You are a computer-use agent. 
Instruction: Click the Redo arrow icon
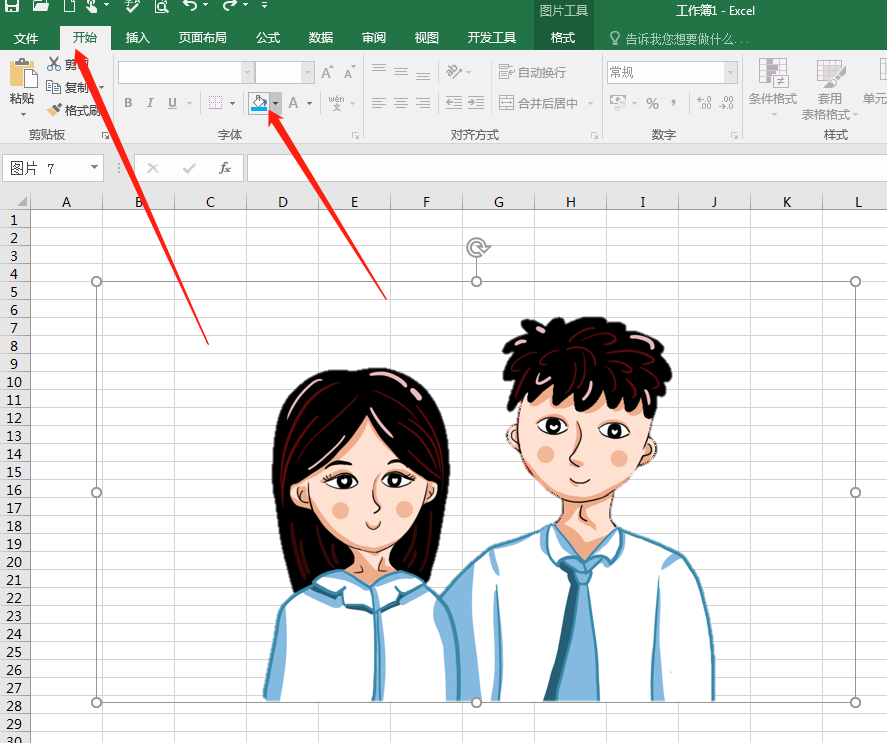230,5
